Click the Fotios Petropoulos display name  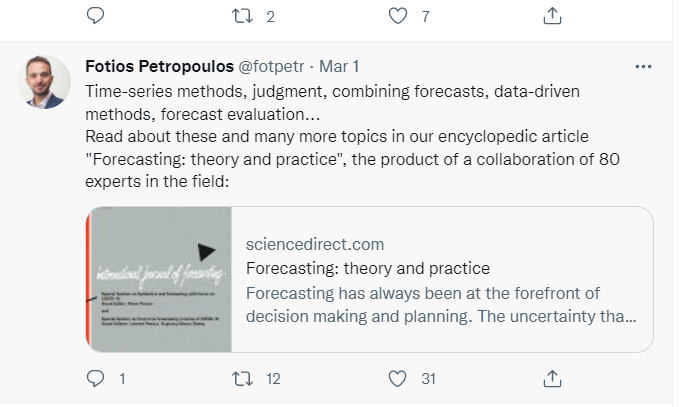pos(158,67)
